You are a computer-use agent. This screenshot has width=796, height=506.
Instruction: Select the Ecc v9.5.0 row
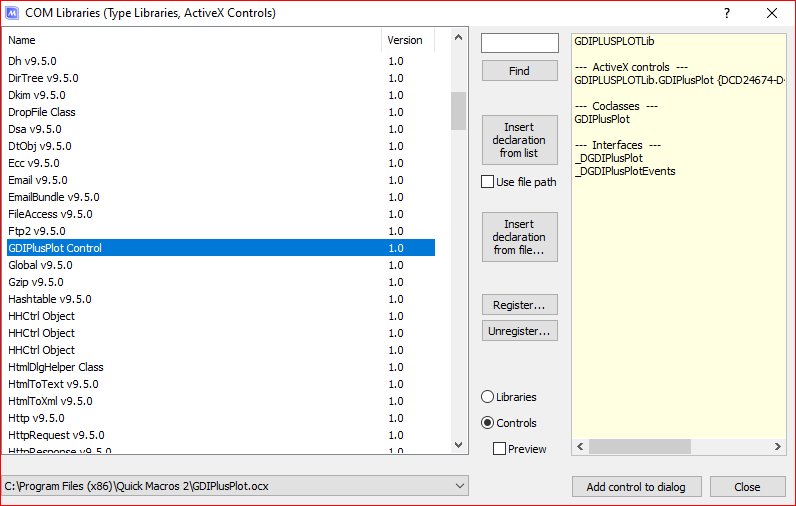click(221, 163)
